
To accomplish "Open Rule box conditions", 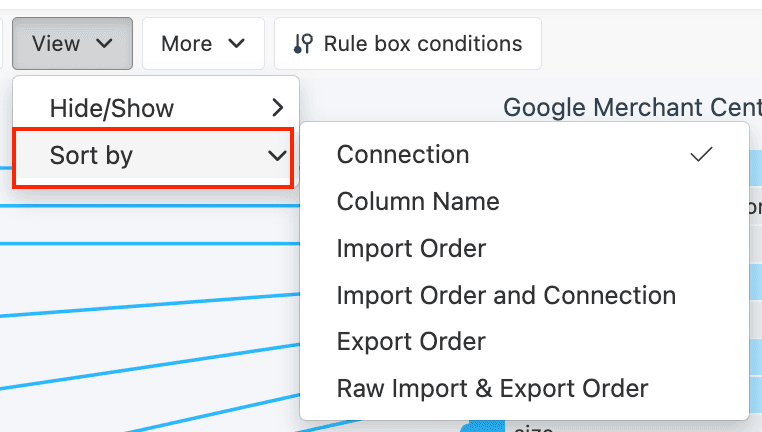I will (422, 44).
